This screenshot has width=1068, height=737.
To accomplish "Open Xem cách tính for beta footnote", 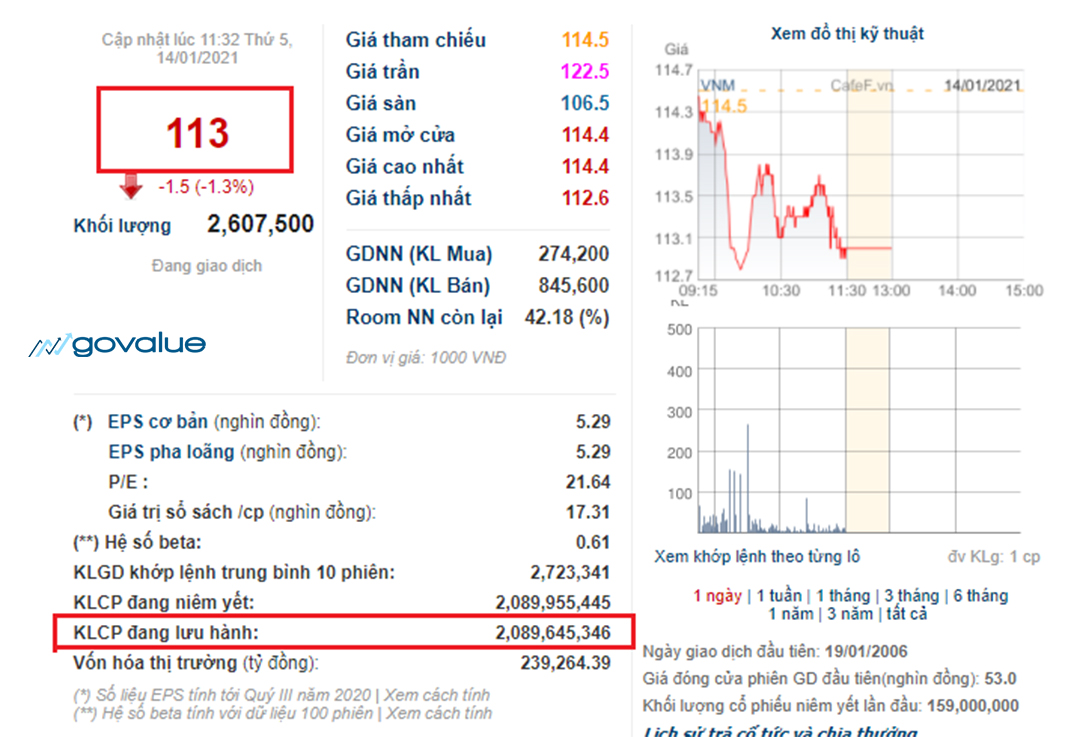I will point(439,713).
